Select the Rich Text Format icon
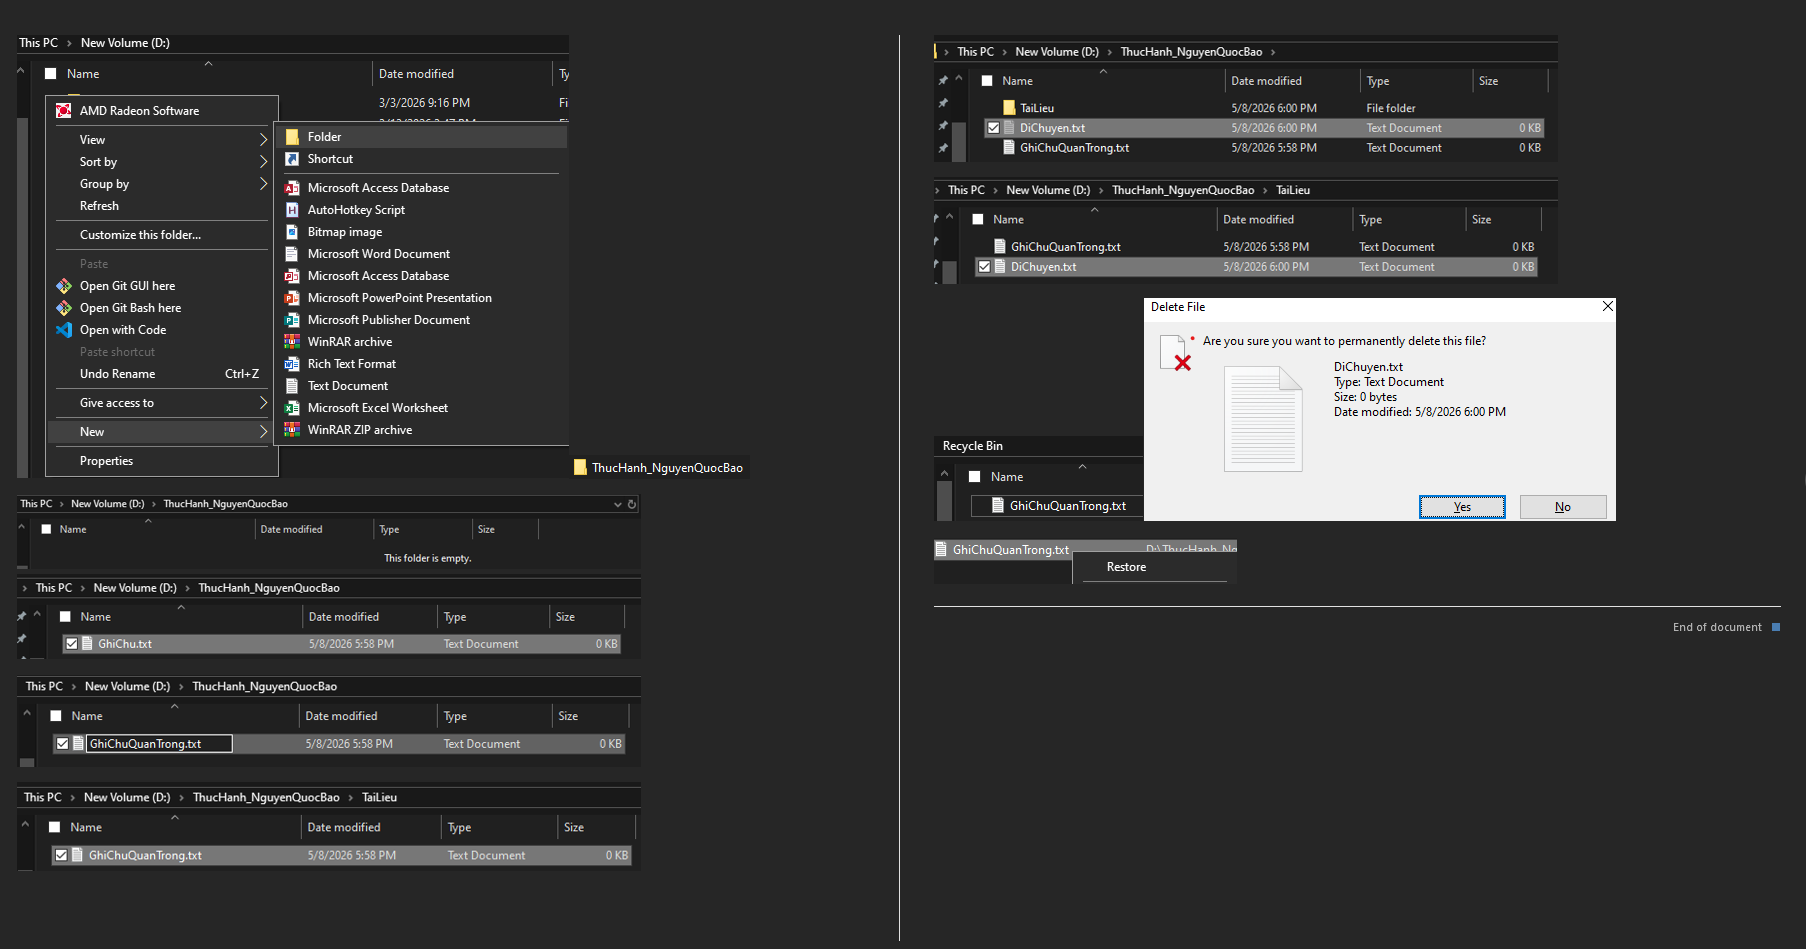 coord(292,364)
